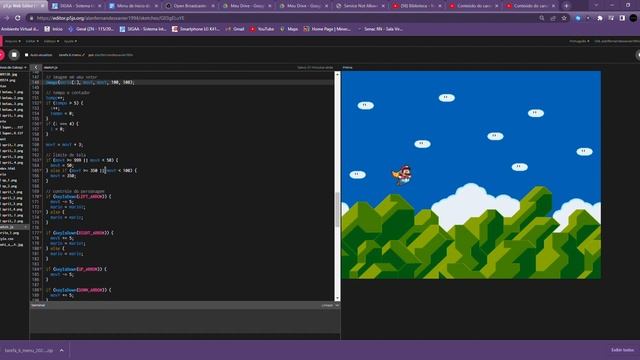Open botao_2.png in the file list
Viewport: 640px width, 360px height.
[12, 98]
